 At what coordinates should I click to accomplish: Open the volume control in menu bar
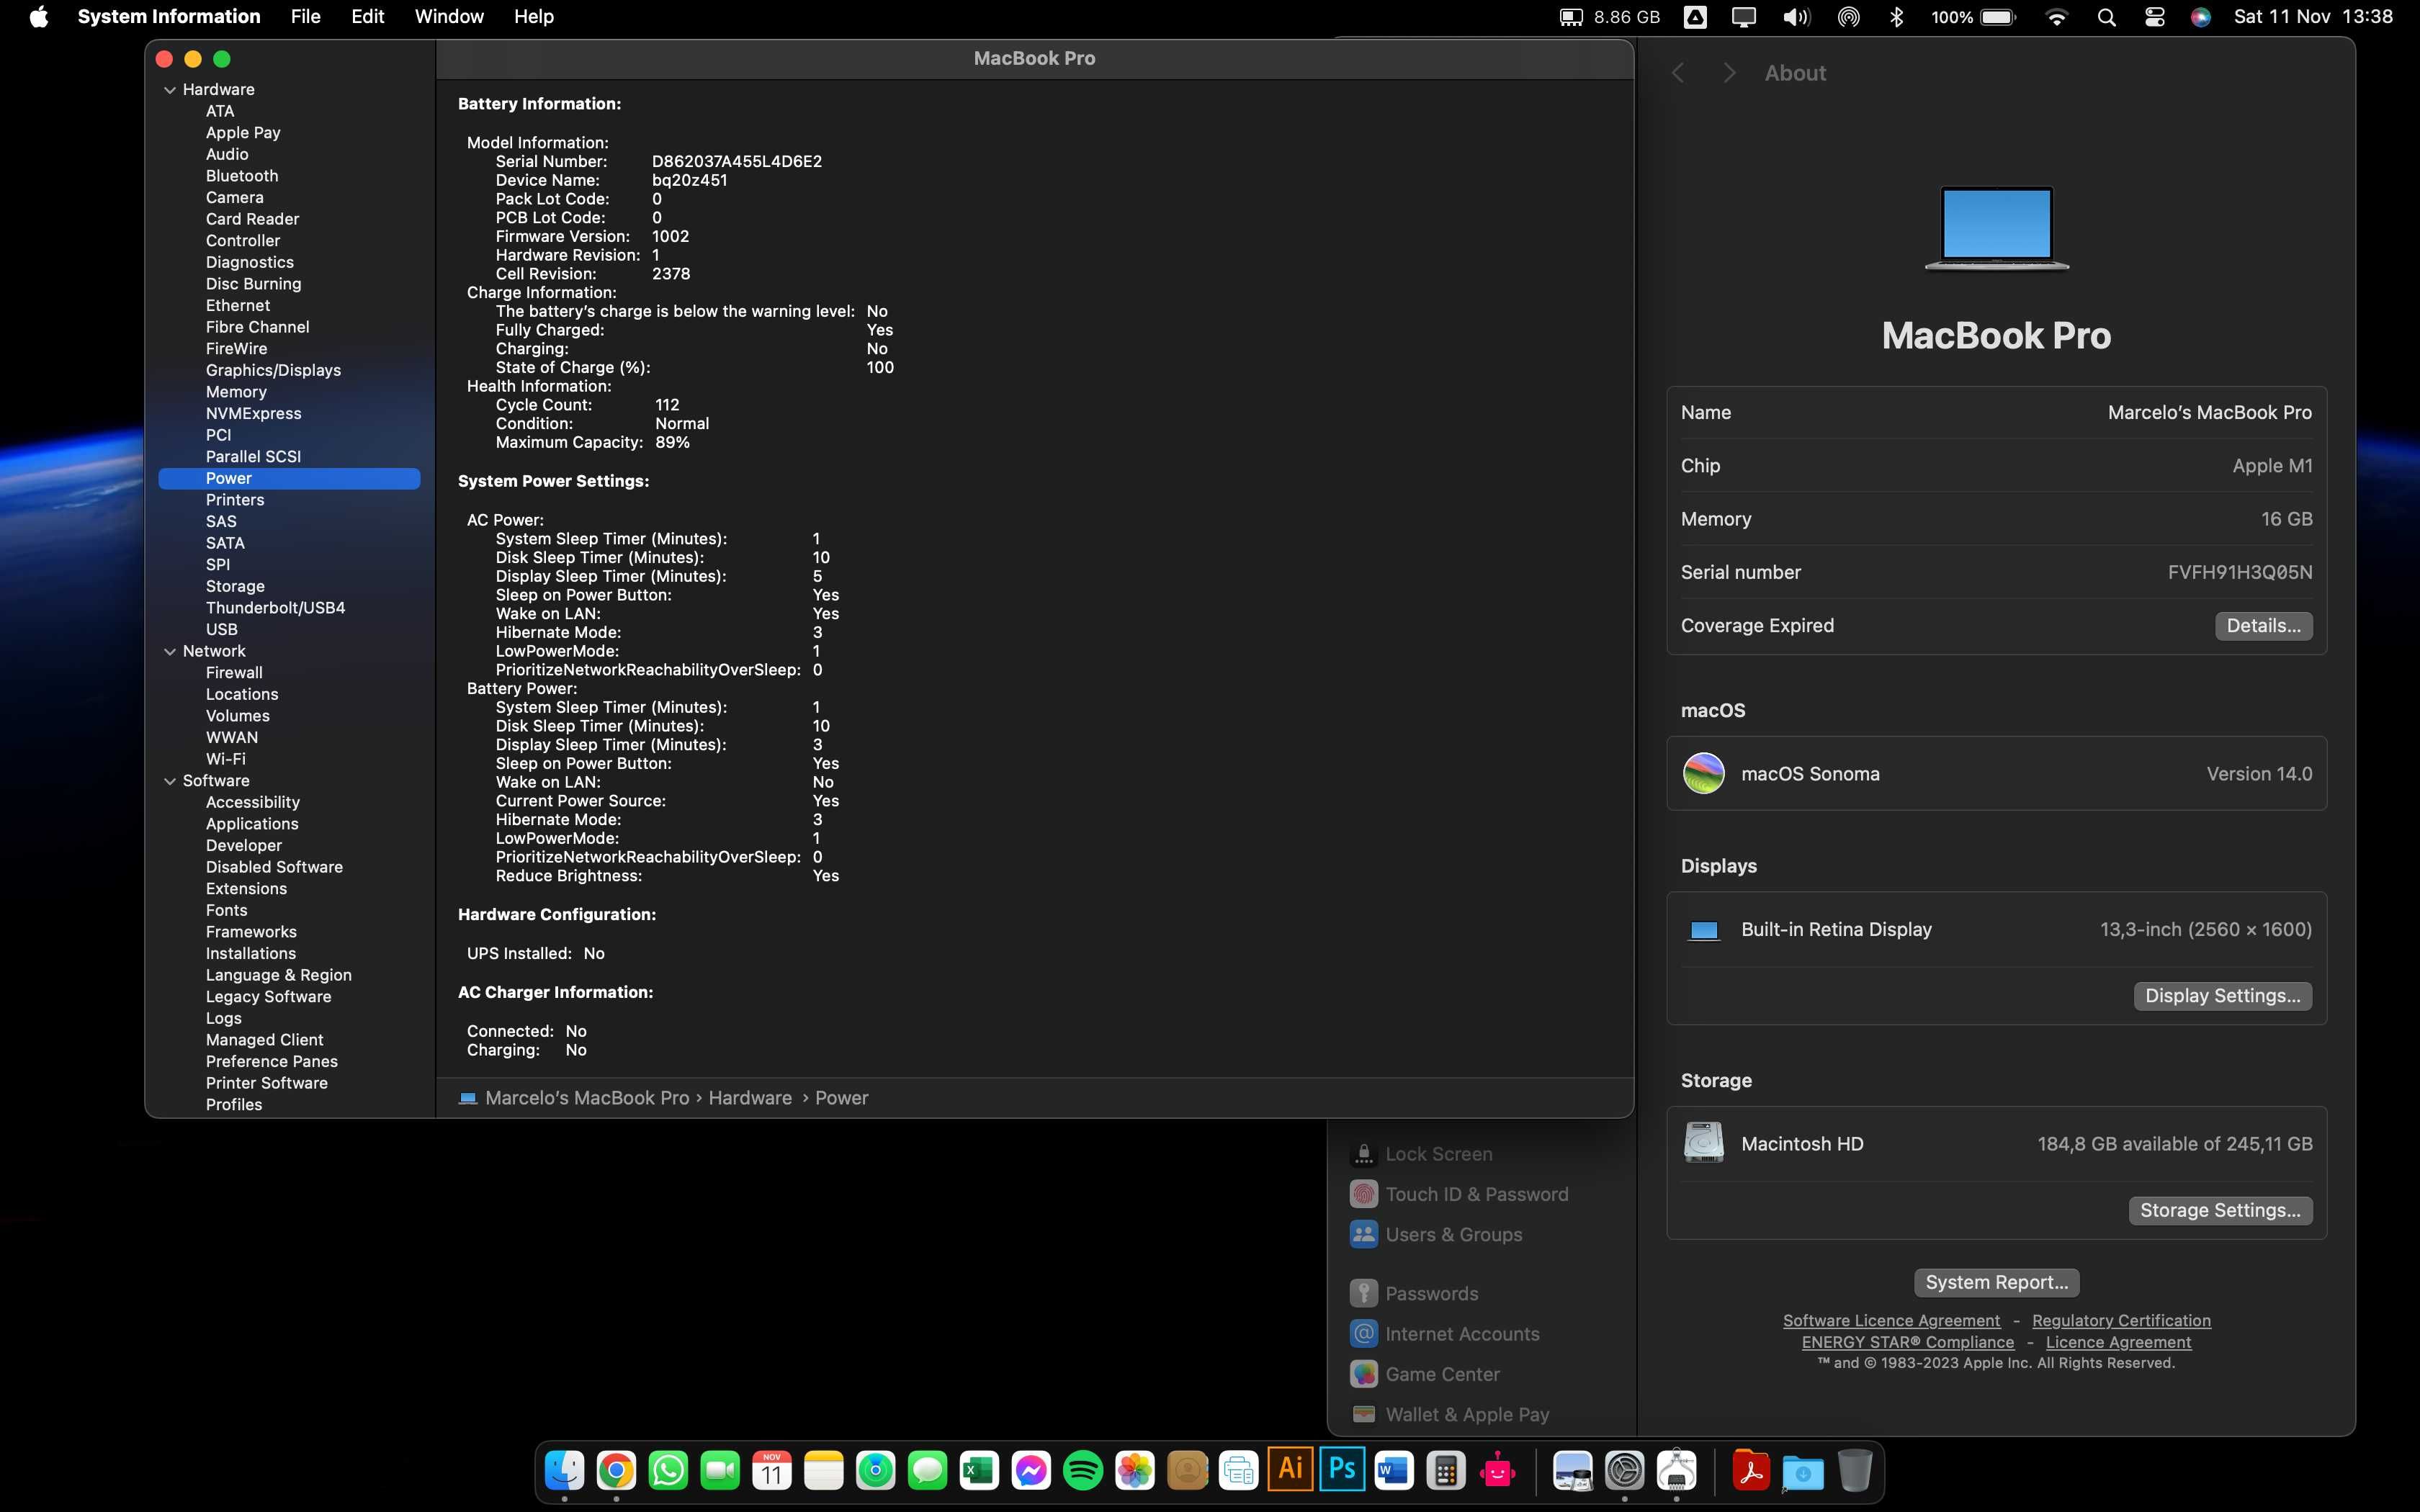[1797, 17]
